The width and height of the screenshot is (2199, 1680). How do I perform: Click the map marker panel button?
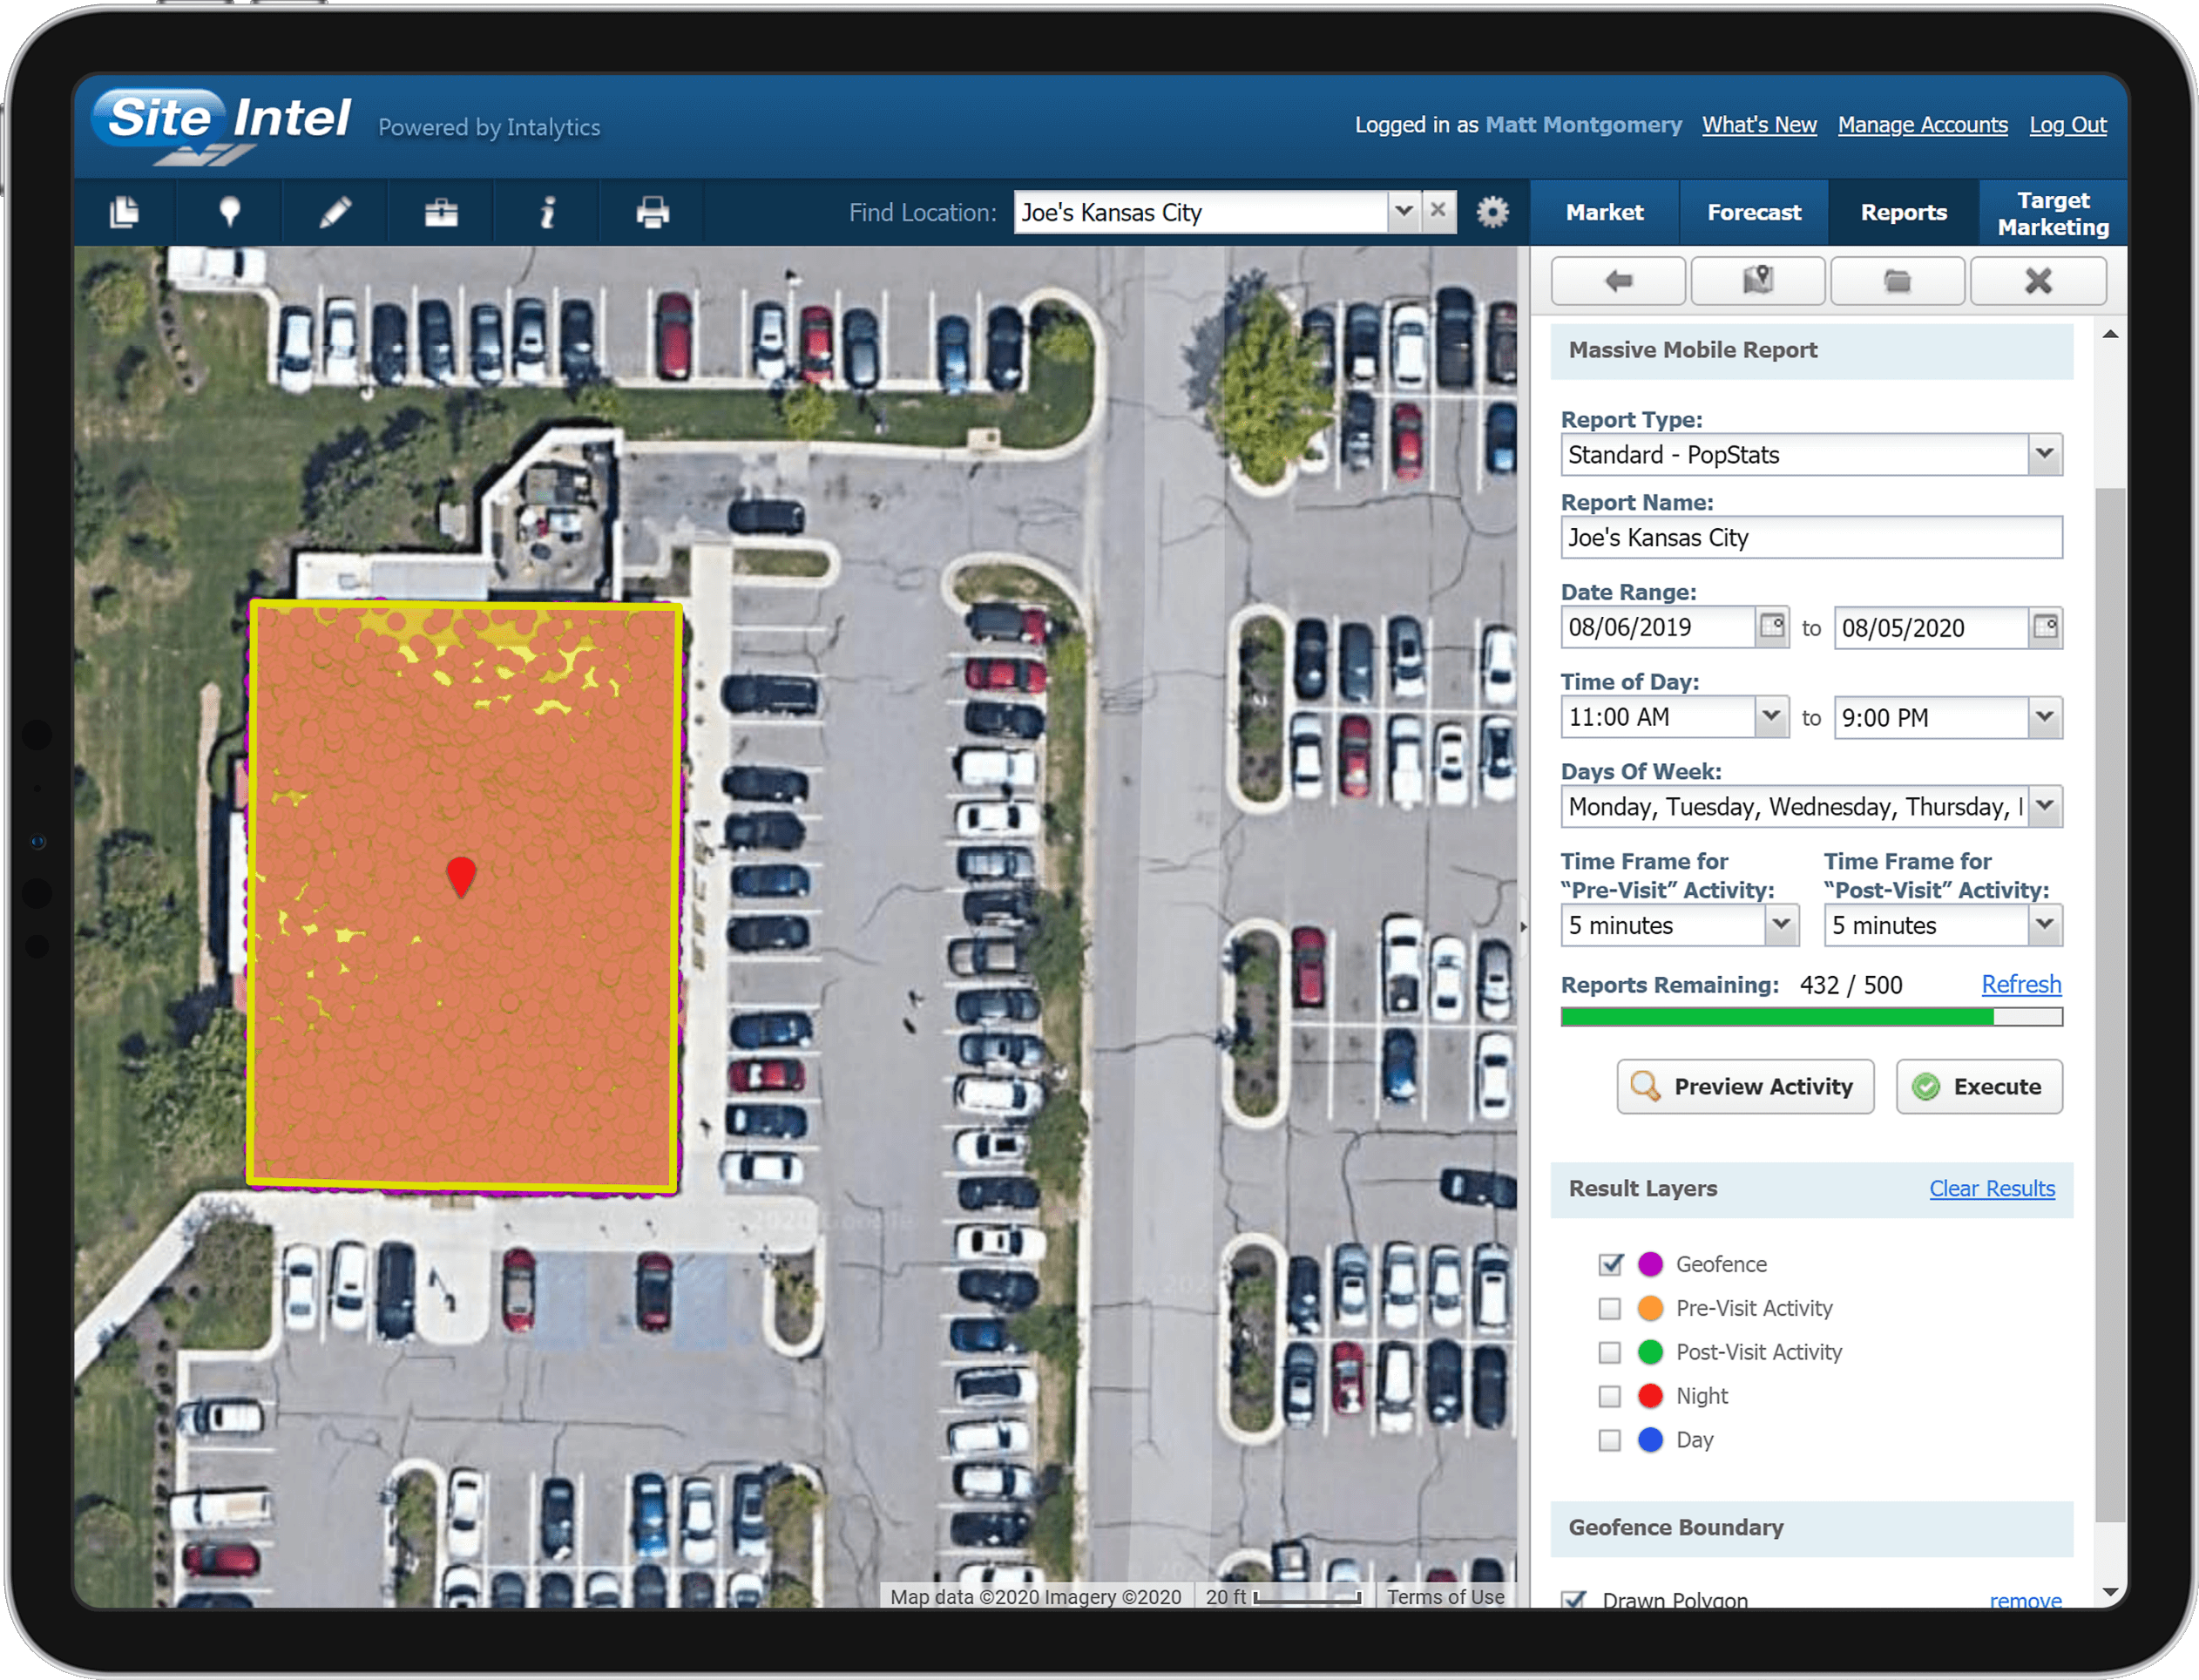pyautogui.click(x=1758, y=281)
